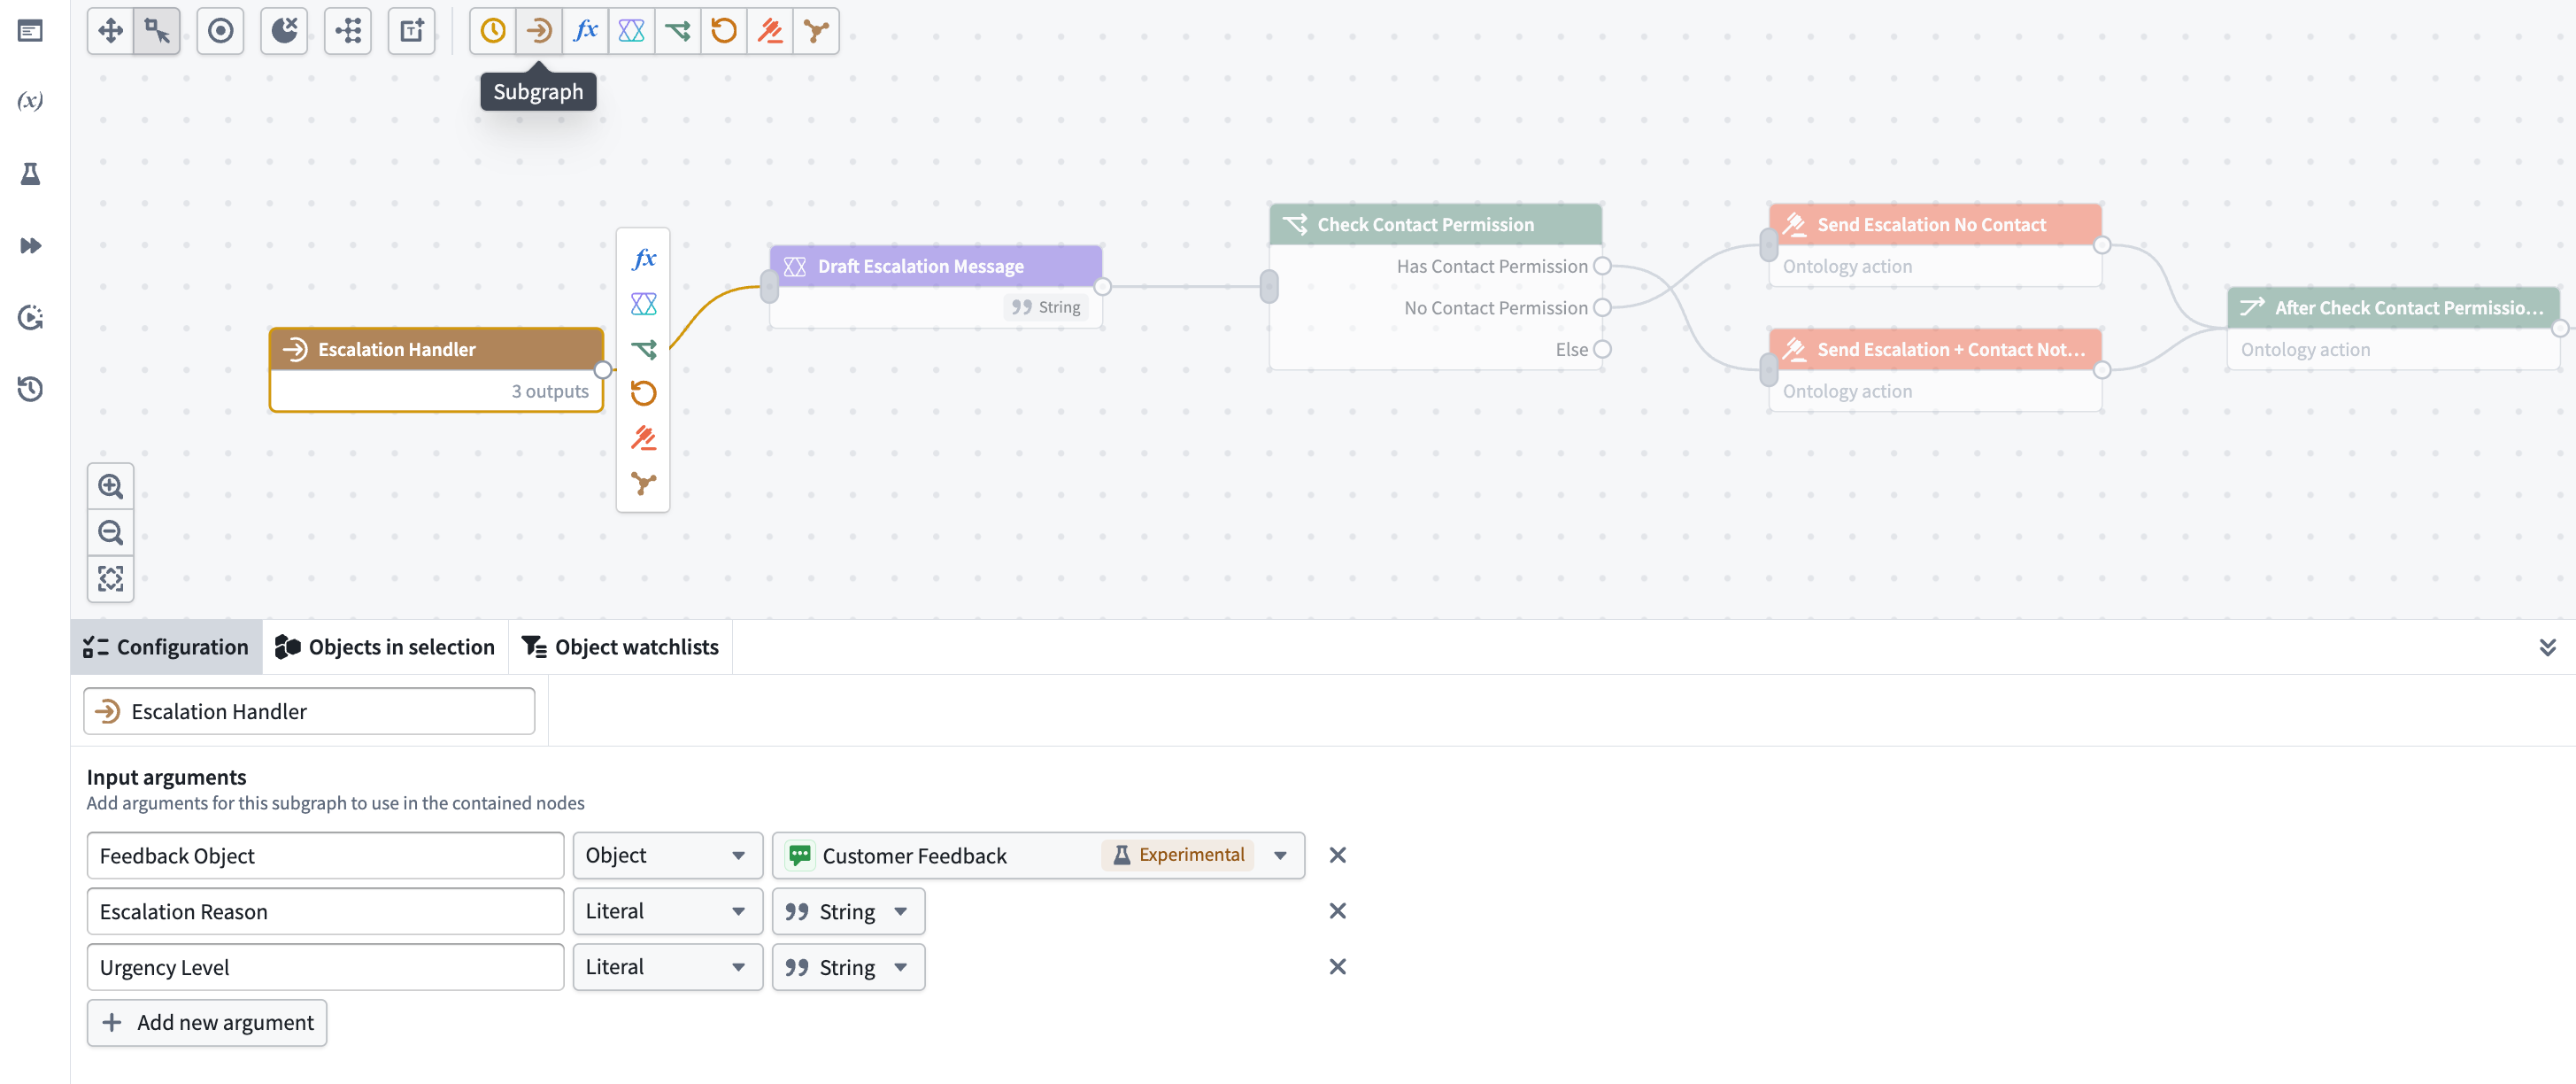
Task: Open the history sidebar panel
Action: pyautogui.click(x=31, y=389)
